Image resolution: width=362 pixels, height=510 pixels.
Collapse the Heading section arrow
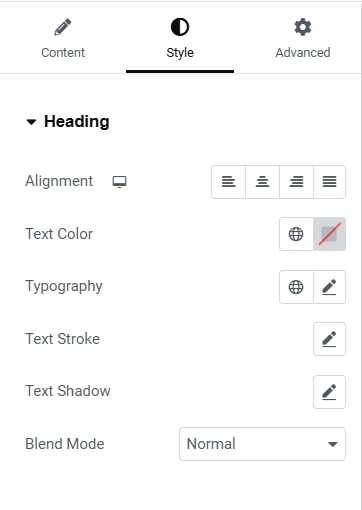31,122
